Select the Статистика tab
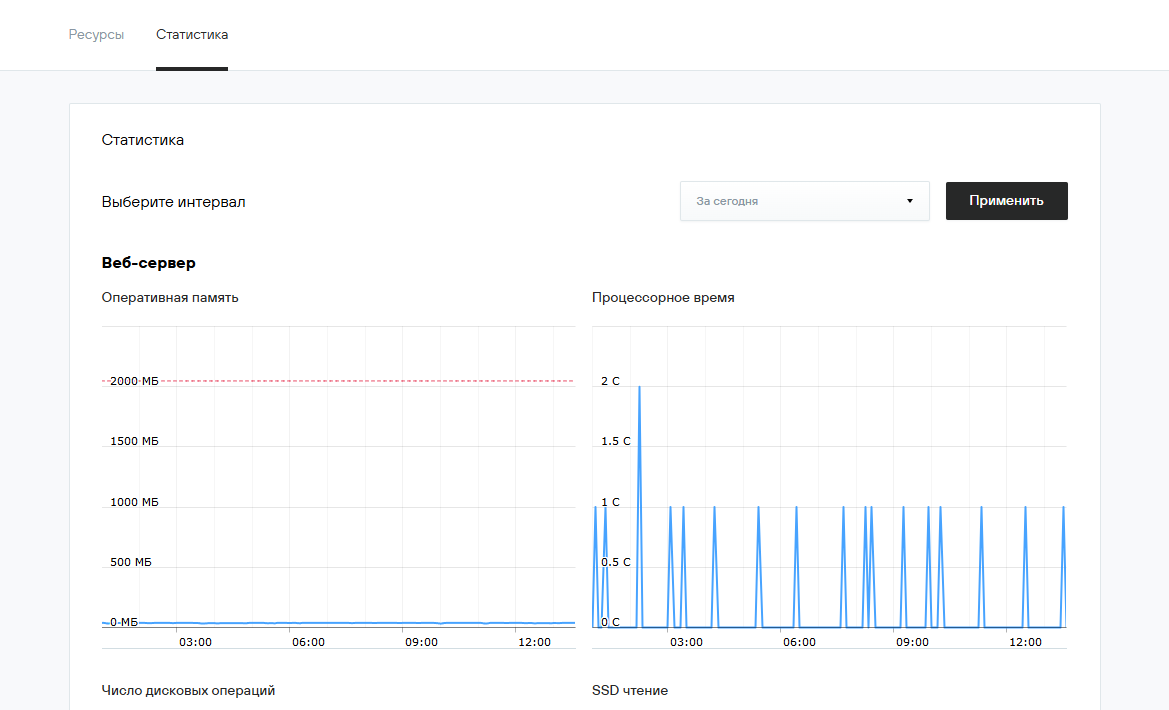Viewport: 1169px width, 710px height. tap(192, 35)
